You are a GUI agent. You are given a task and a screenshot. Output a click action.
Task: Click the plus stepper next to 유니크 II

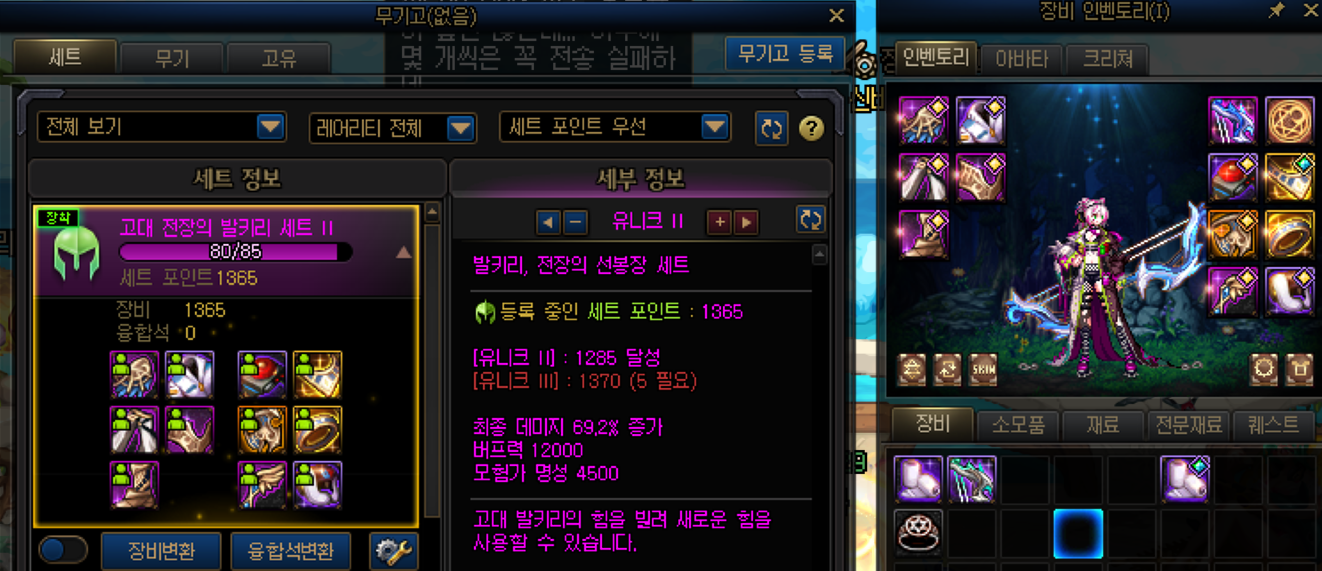pos(718,221)
